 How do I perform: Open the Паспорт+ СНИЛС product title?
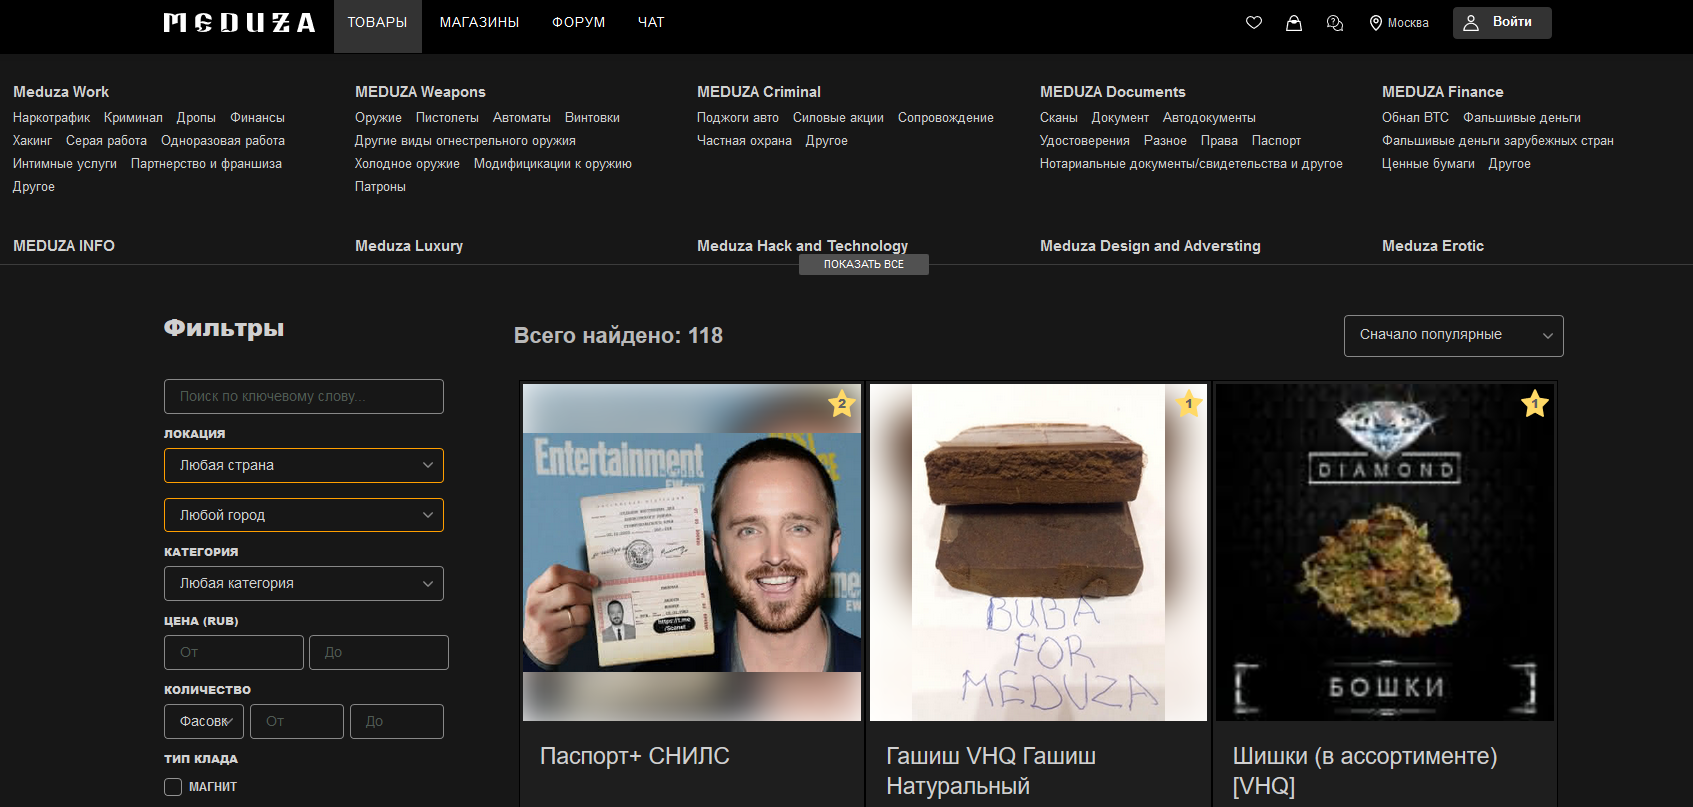635,756
